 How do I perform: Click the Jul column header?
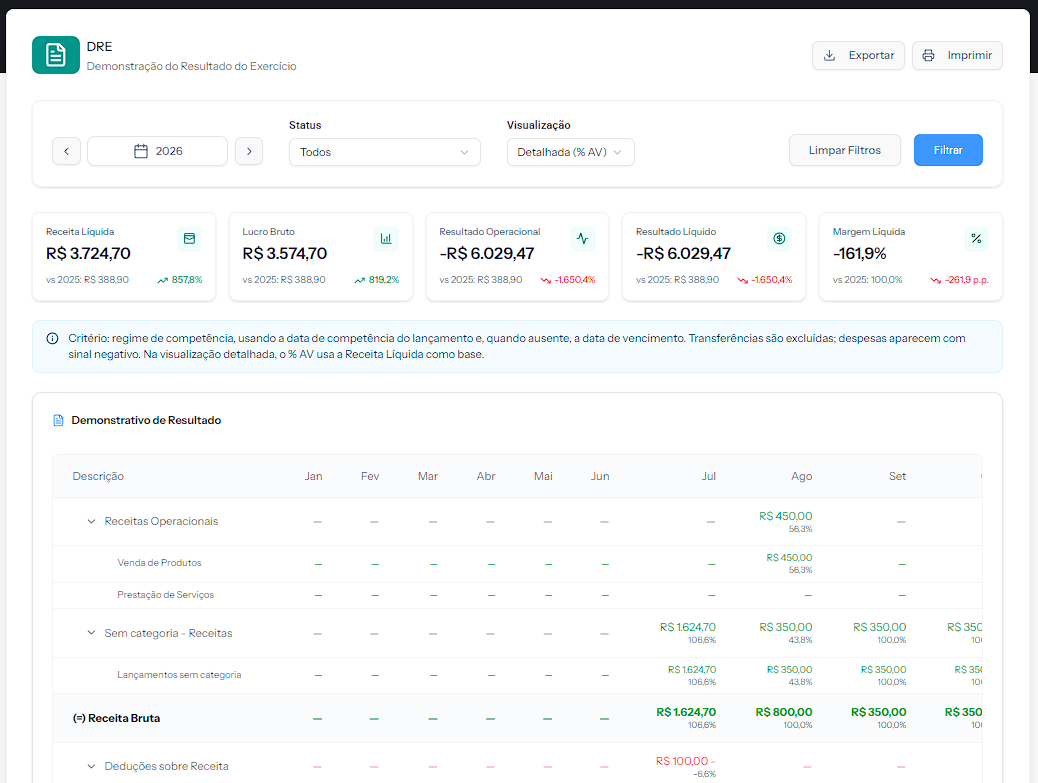click(708, 477)
